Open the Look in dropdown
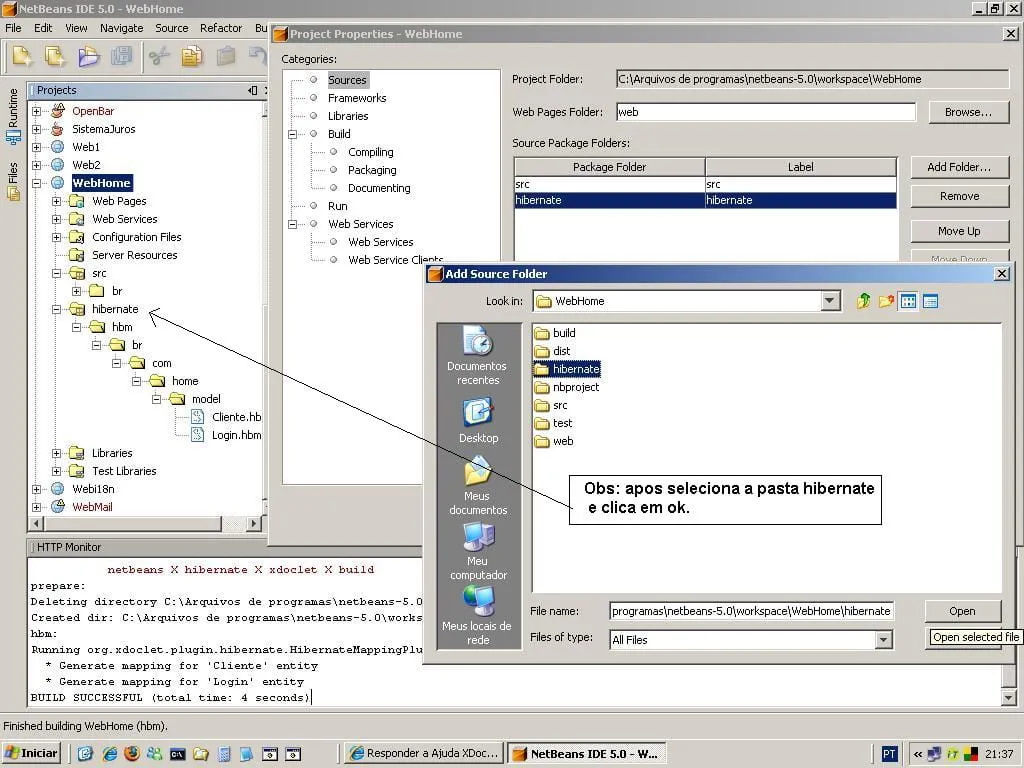1024x768 pixels. (829, 301)
